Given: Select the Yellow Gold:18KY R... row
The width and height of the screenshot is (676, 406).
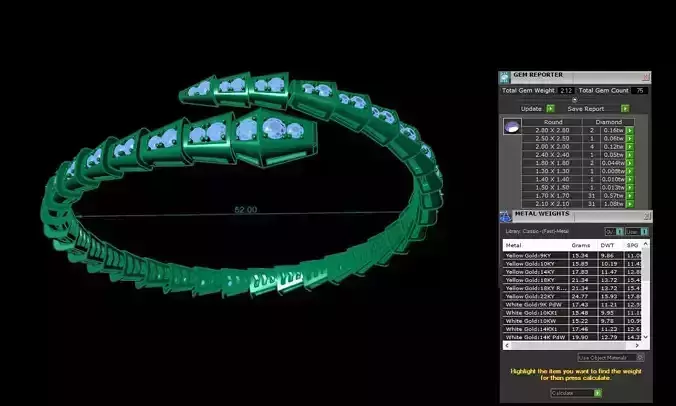Looking at the screenshot, I should 572,288.
